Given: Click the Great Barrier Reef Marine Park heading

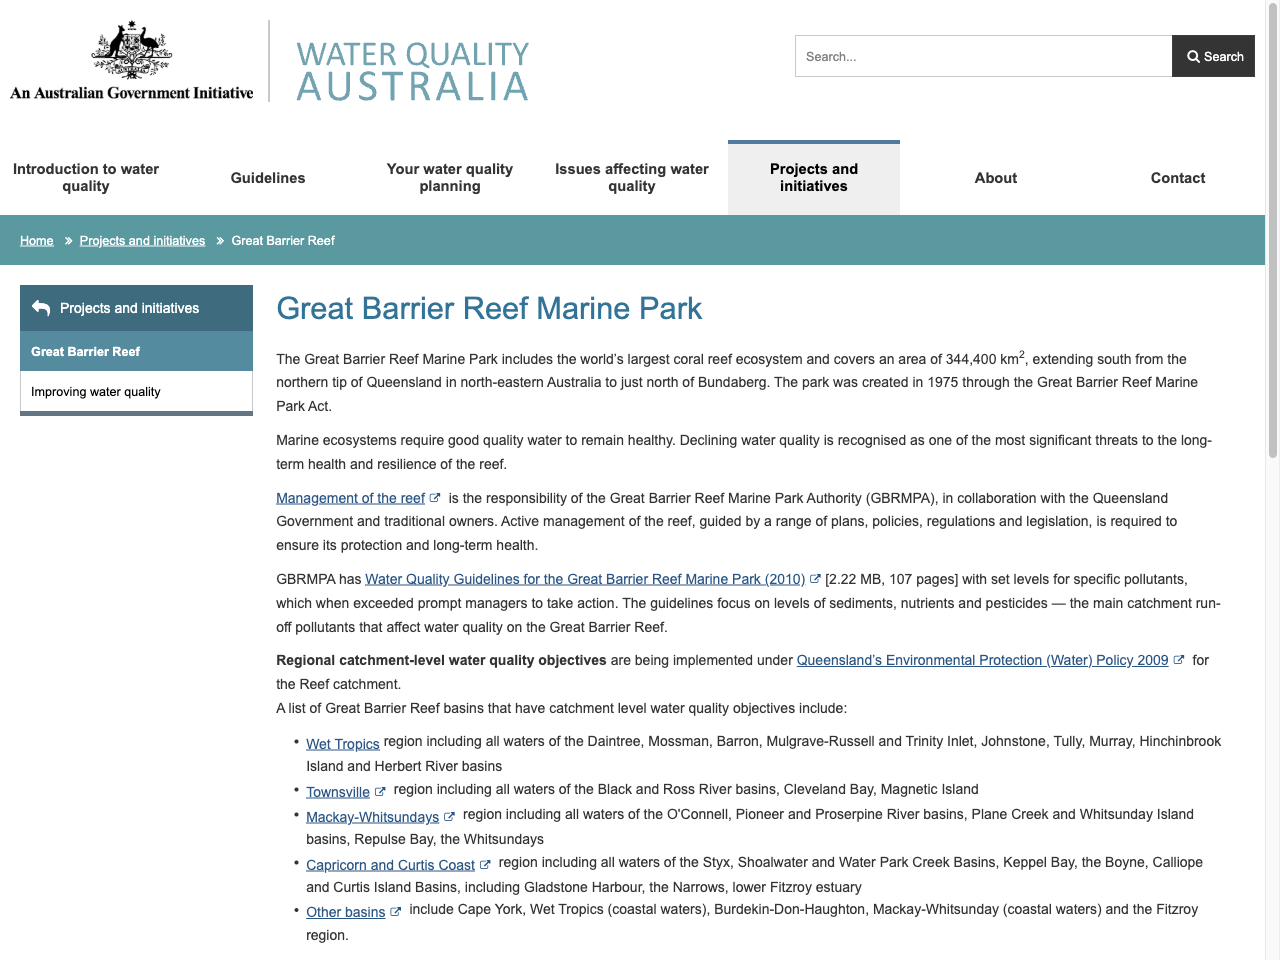Looking at the screenshot, I should (x=489, y=308).
